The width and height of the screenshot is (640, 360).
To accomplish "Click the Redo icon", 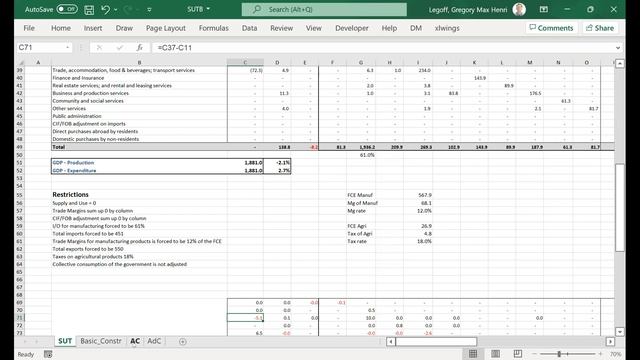I will (x=127, y=9).
